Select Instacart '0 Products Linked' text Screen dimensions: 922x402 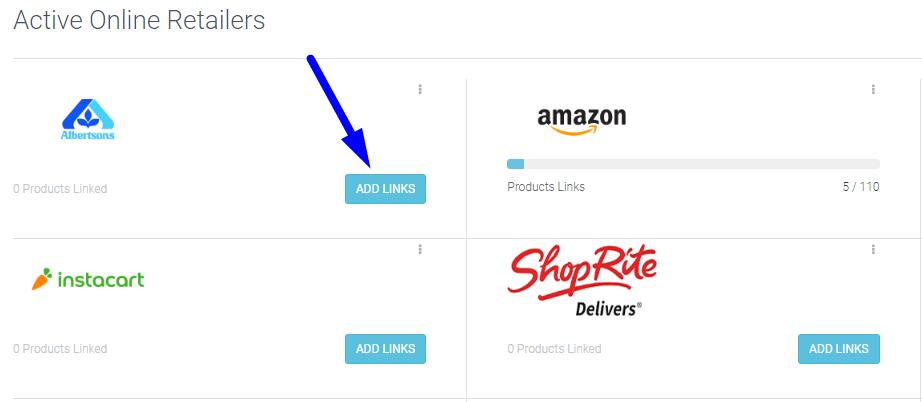[60, 349]
